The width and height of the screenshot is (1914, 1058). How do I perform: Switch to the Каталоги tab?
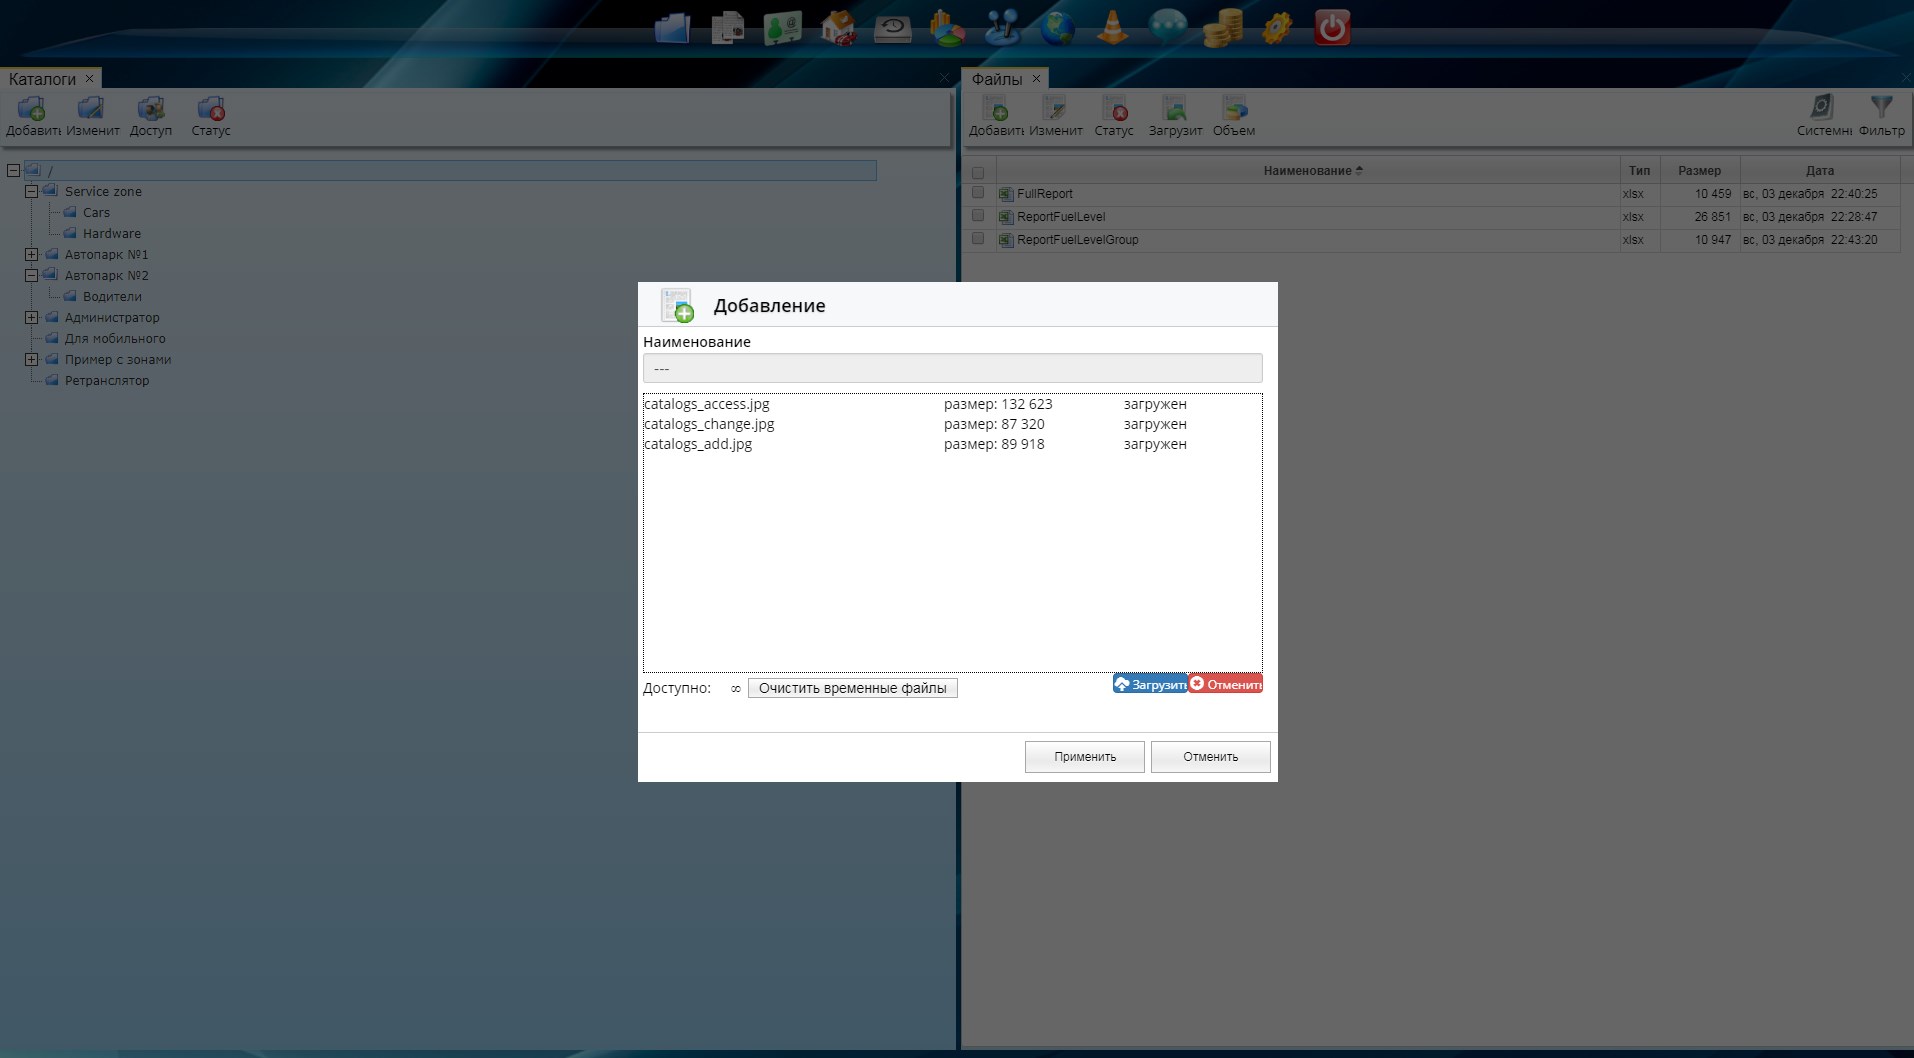42,79
